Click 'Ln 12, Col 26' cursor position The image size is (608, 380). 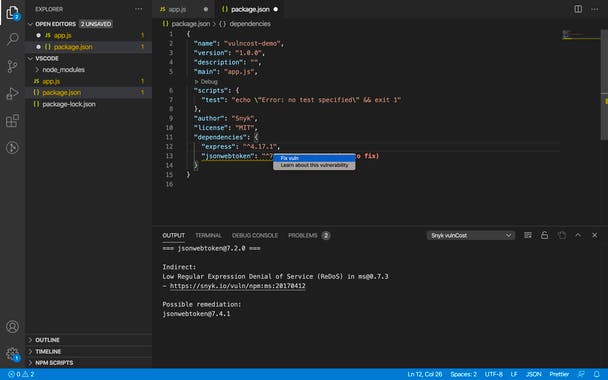(x=425, y=374)
